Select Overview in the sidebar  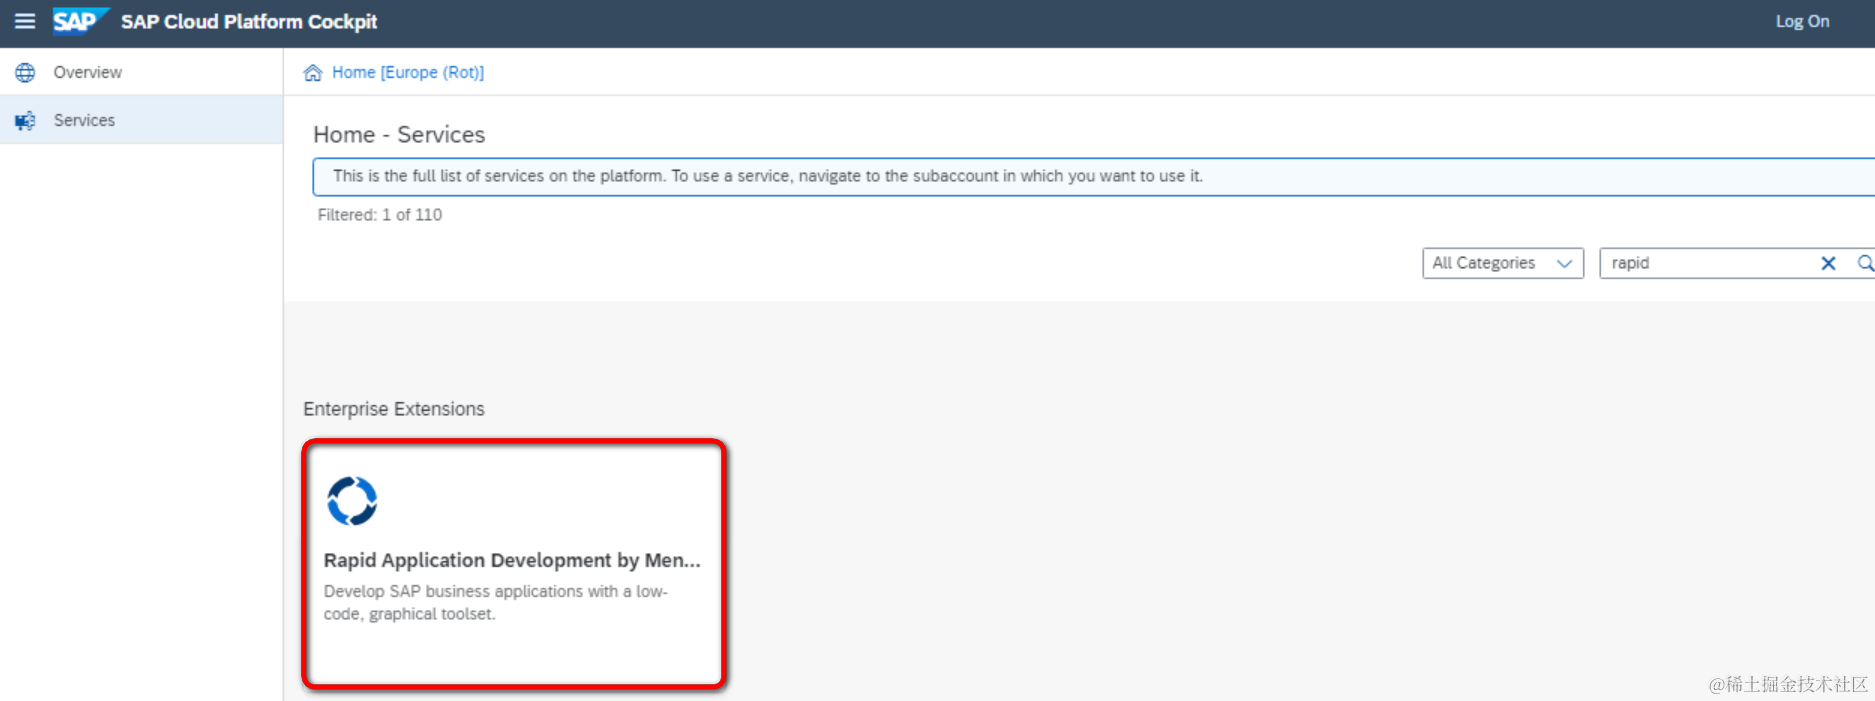pos(141,72)
